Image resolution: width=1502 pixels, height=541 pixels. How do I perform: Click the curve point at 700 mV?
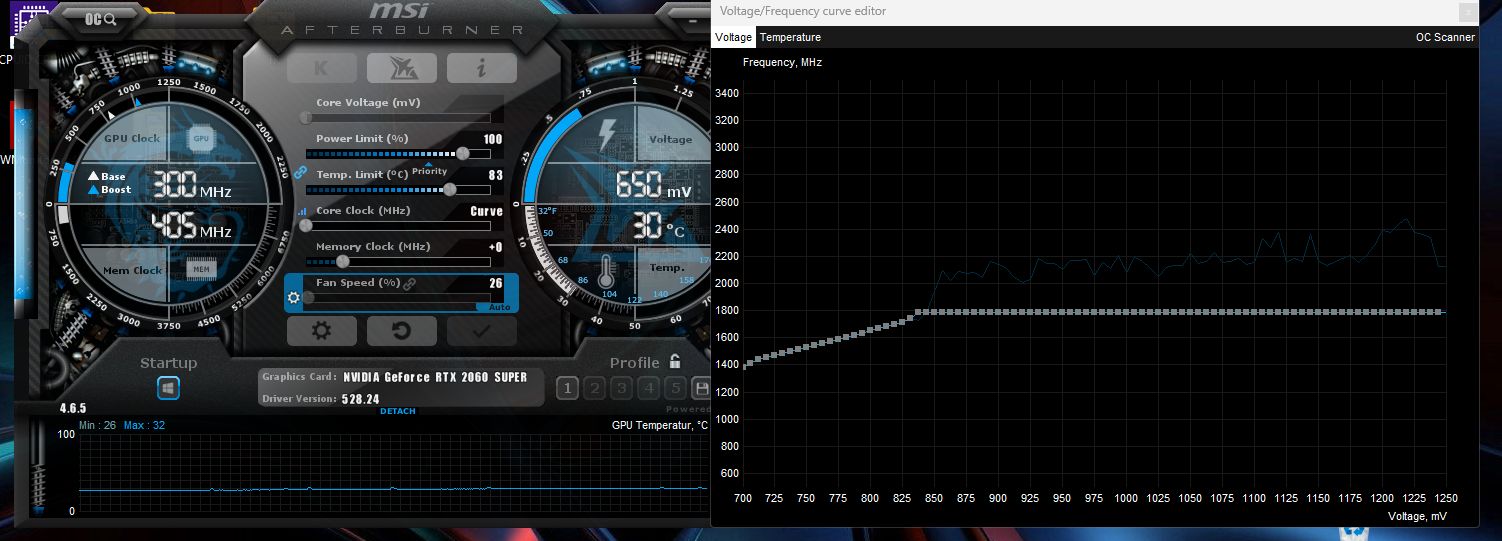tap(744, 365)
